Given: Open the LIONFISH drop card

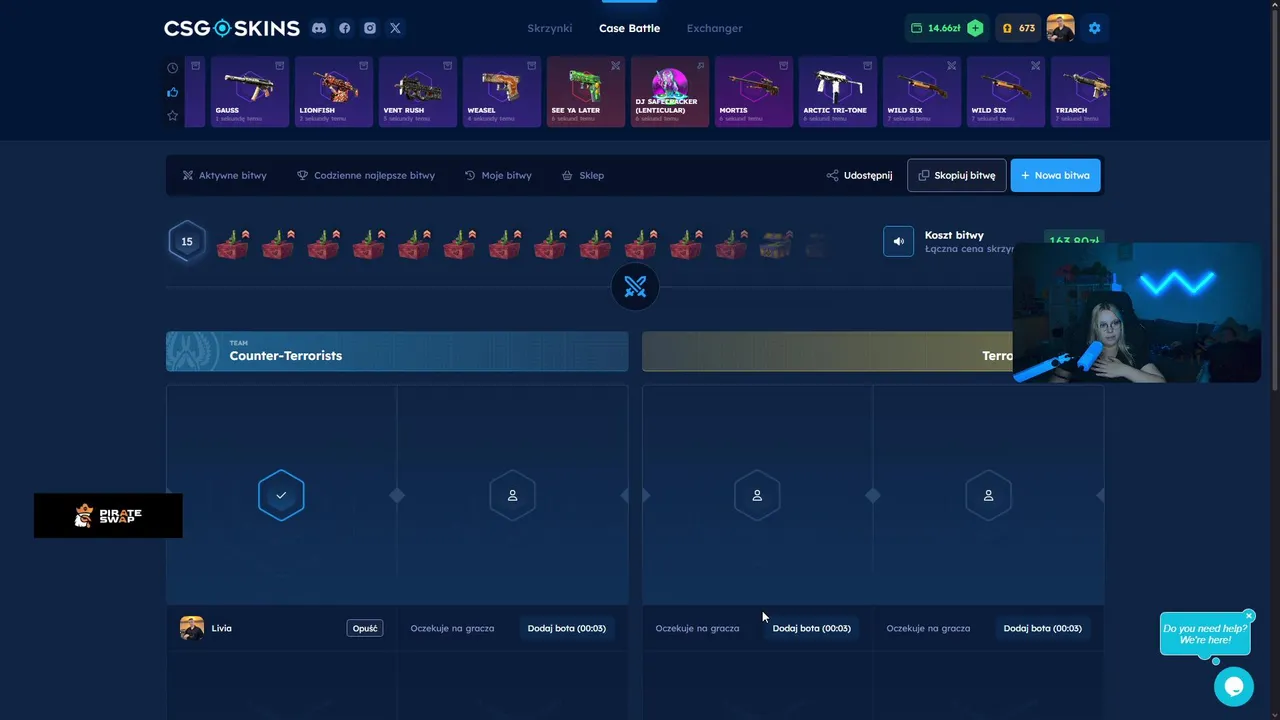Looking at the screenshot, I should click(x=334, y=92).
